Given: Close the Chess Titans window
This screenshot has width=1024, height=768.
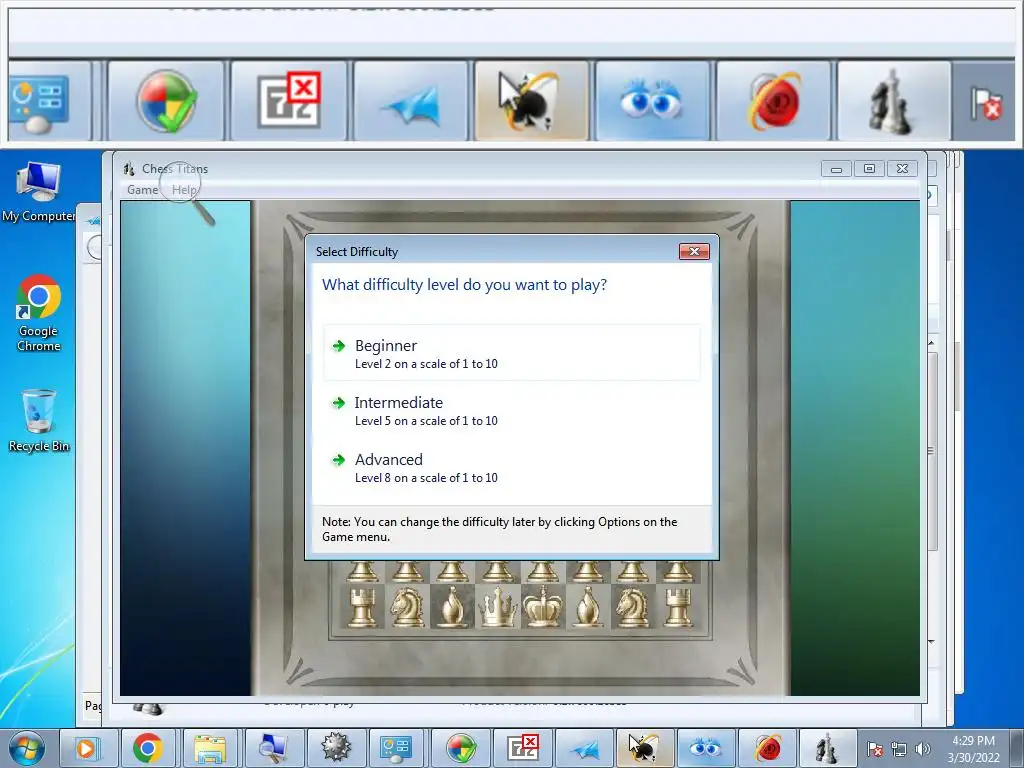Looking at the screenshot, I should pyautogui.click(x=903, y=169).
